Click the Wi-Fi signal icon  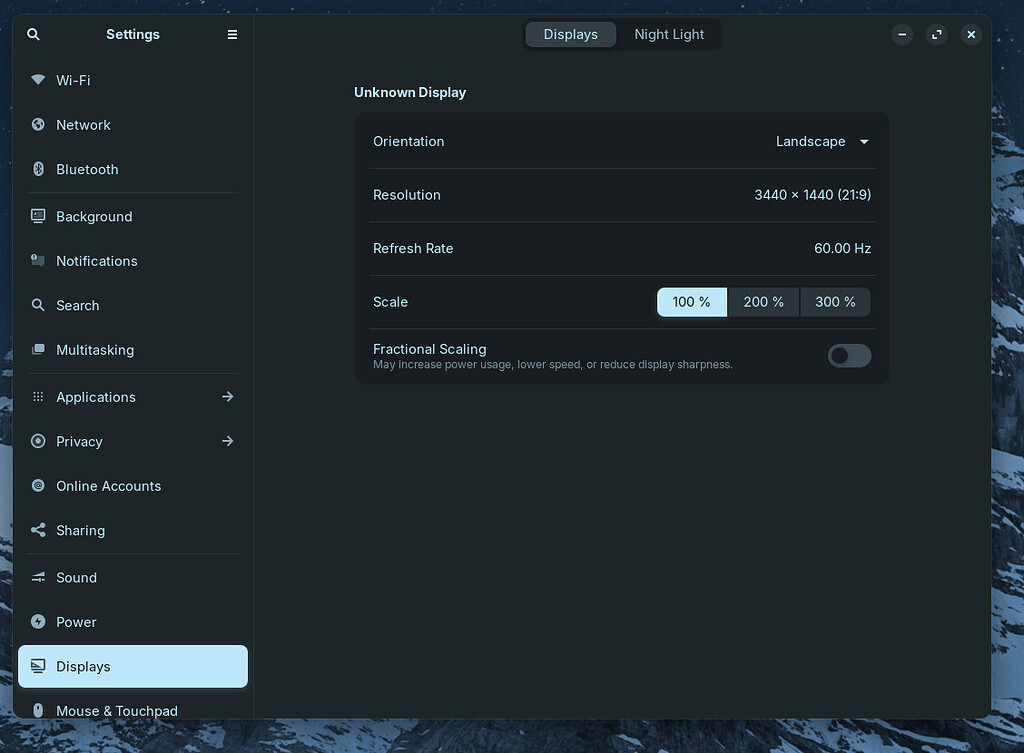point(38,80)
